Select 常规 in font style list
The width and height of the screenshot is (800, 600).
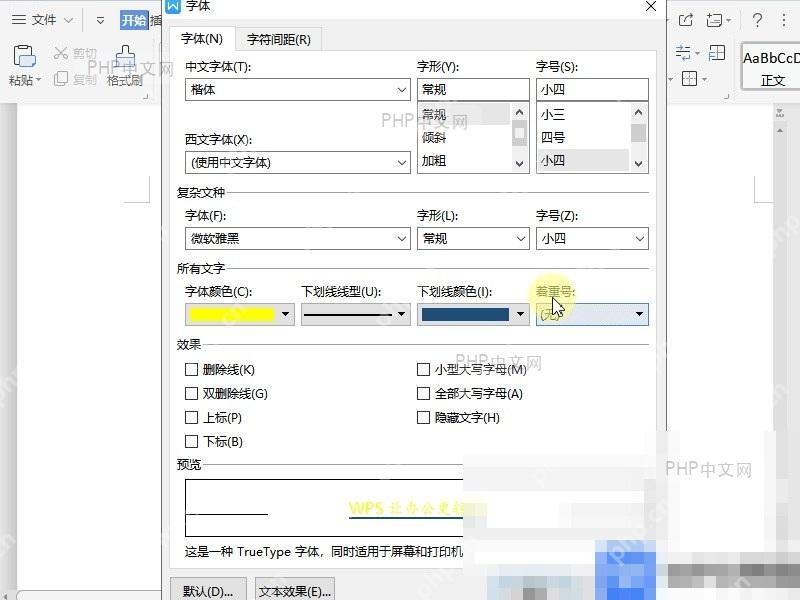465,114
